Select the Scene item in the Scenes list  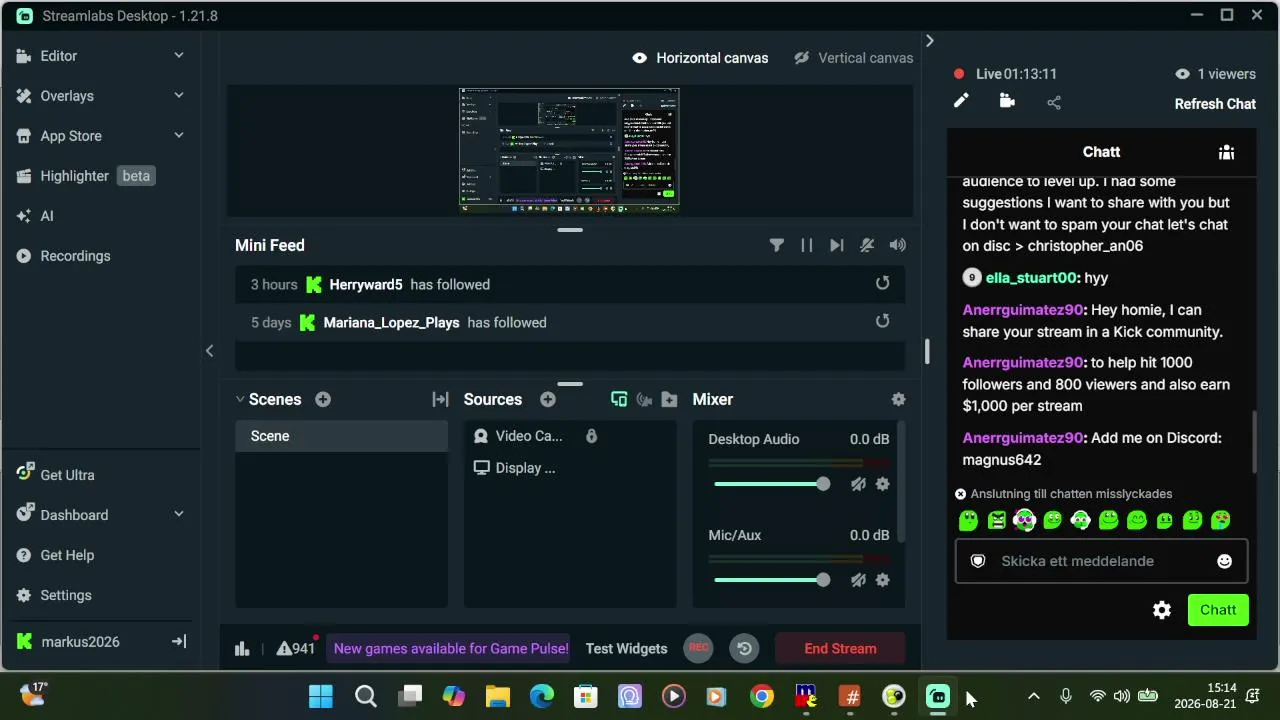tap(342, 436)
